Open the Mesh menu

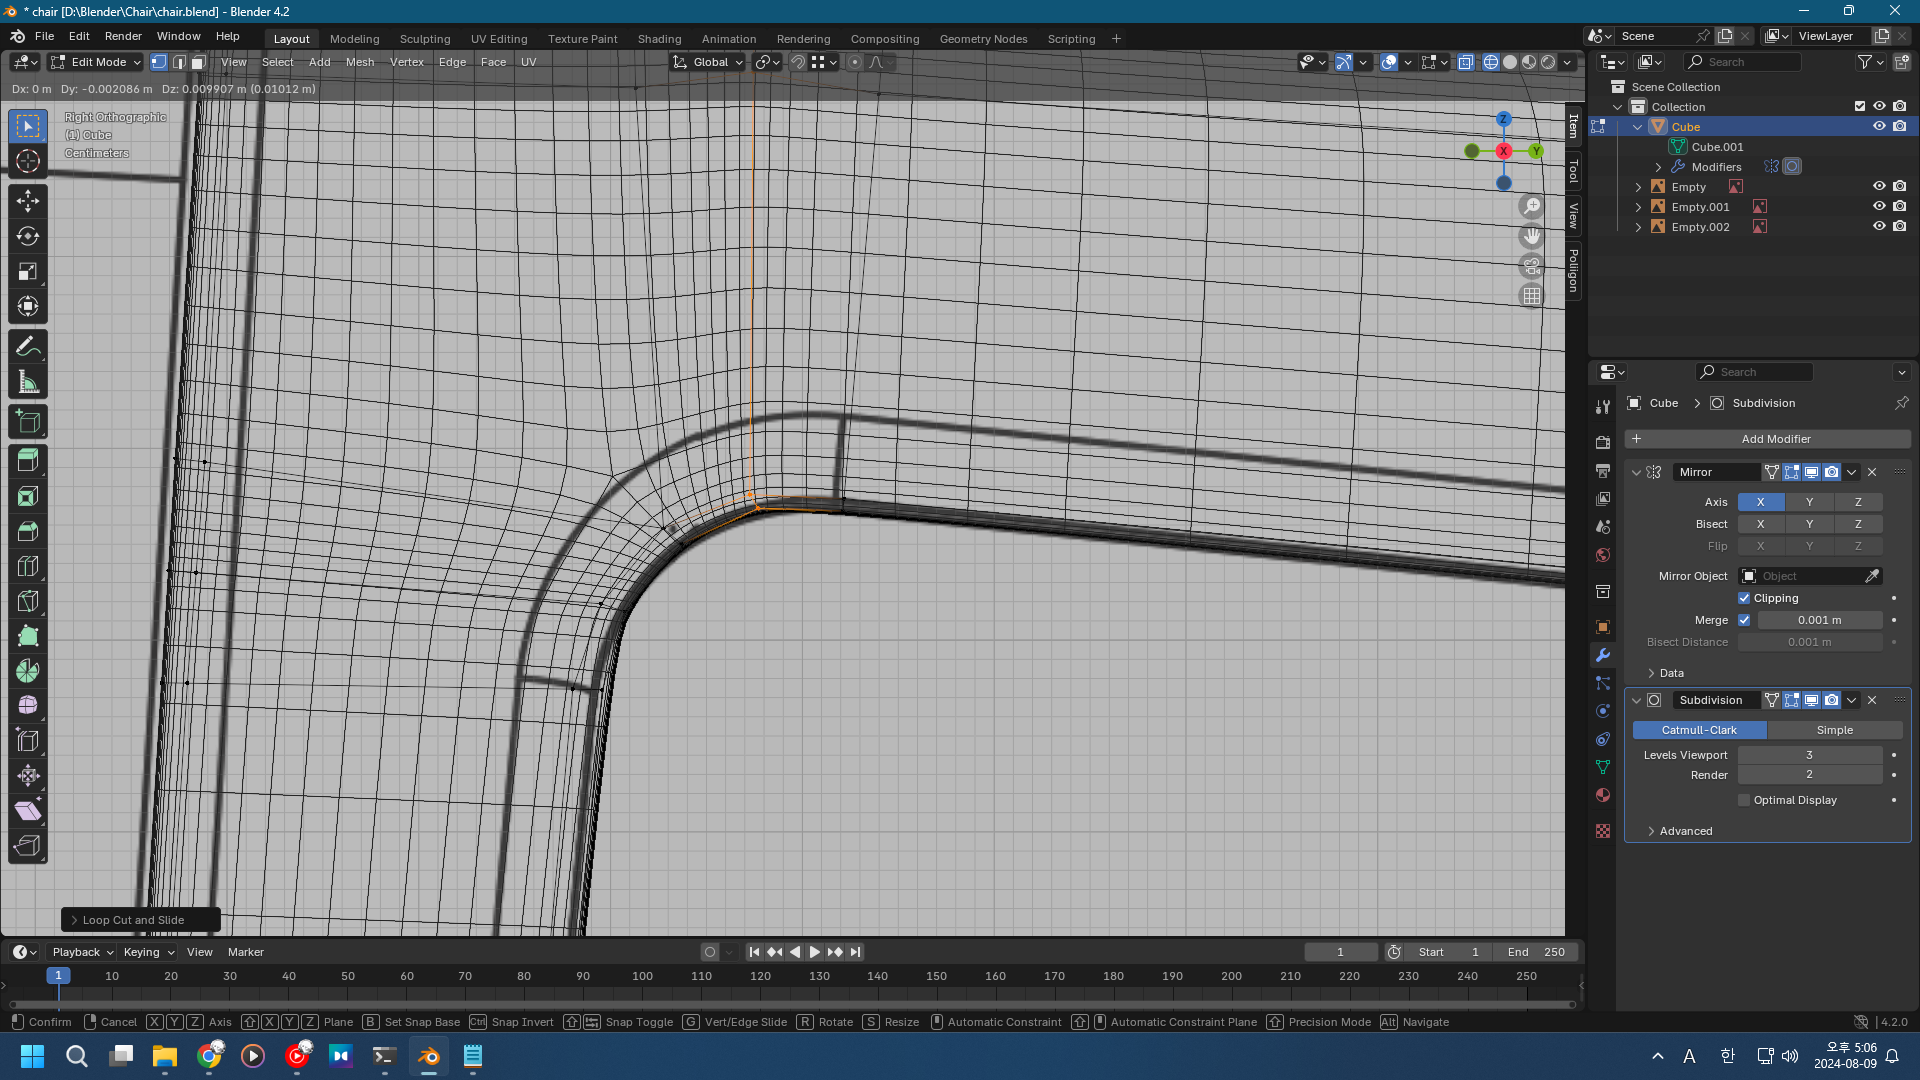360,62
